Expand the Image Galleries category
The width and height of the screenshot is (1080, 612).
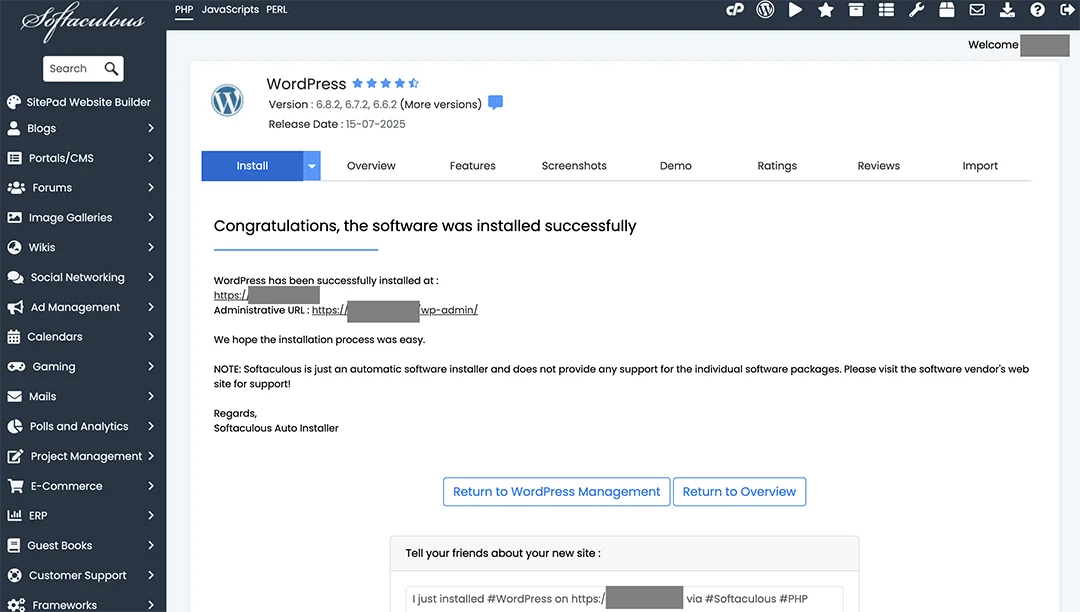pyautogui.click(x=83, y=218)
